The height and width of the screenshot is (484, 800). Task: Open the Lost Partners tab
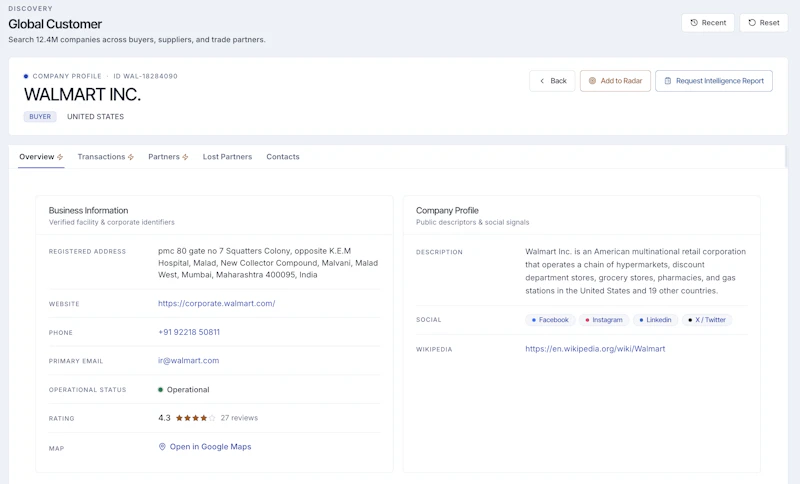(228, 157)
